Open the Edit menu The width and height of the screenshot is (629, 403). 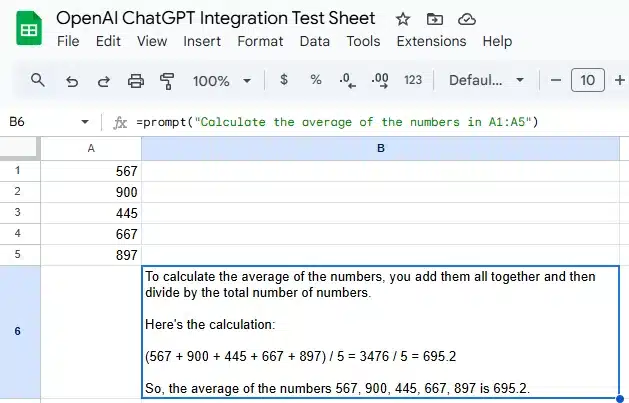coord(108,41)
